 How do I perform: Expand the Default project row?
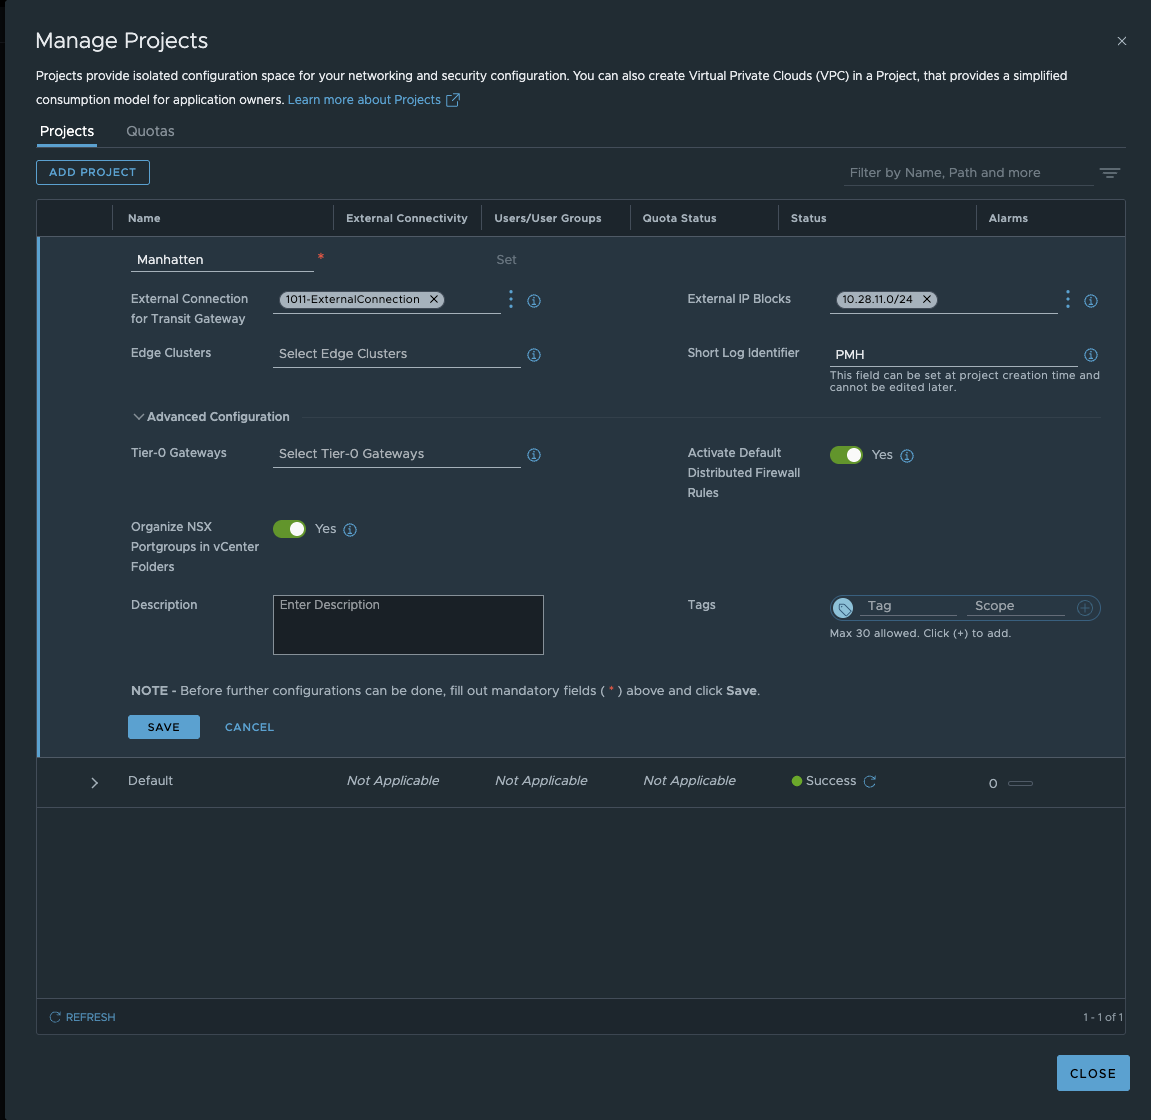[94, 782]
